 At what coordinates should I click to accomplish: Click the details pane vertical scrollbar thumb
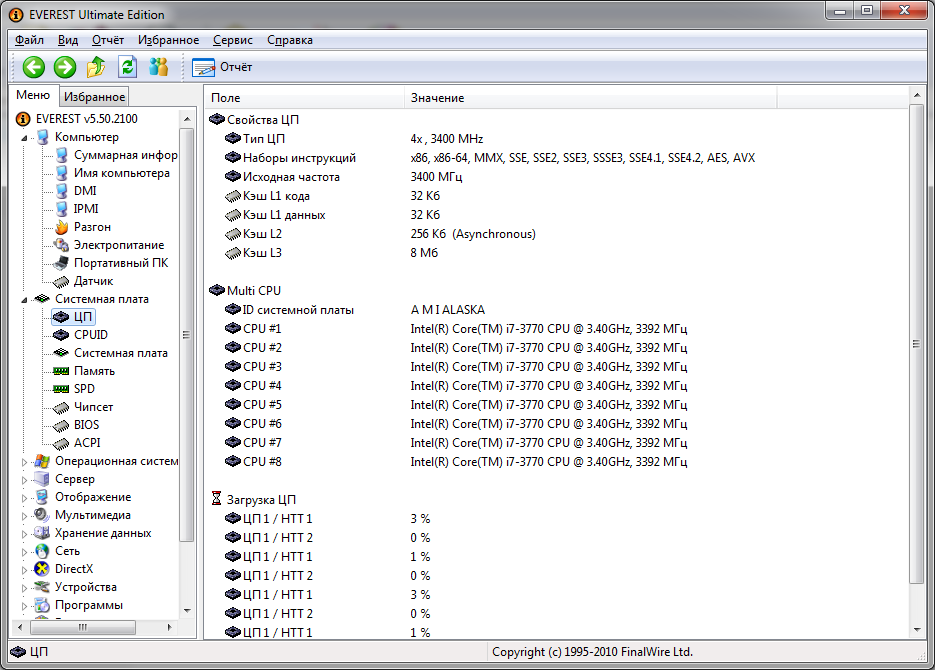click(917, 344)
